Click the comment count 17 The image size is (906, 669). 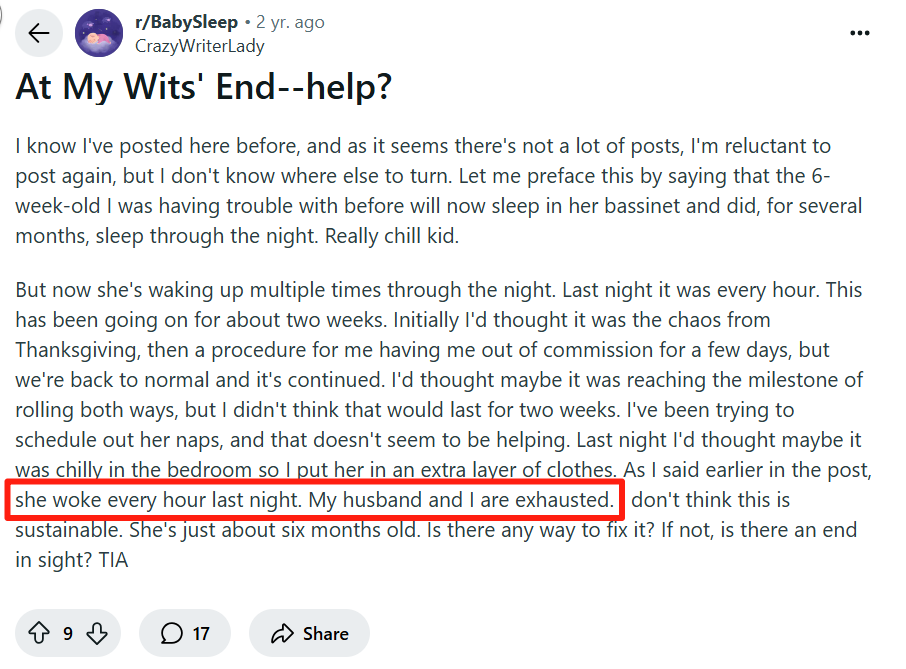(201, 633)
